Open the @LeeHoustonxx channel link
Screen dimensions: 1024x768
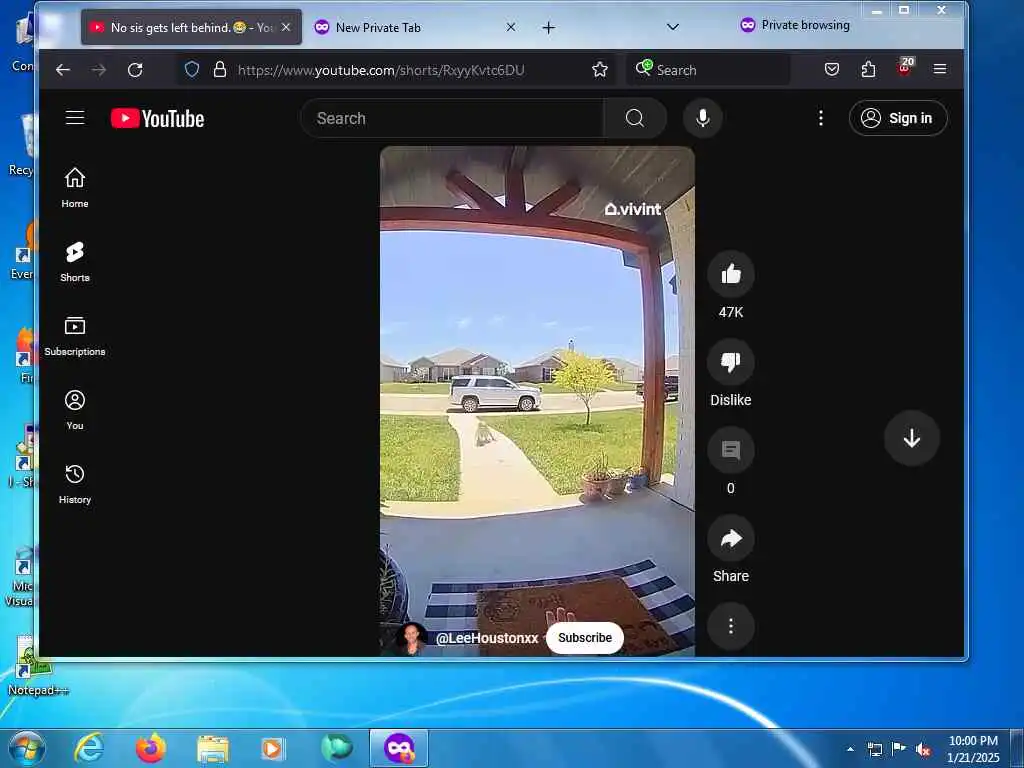point(487,638)
